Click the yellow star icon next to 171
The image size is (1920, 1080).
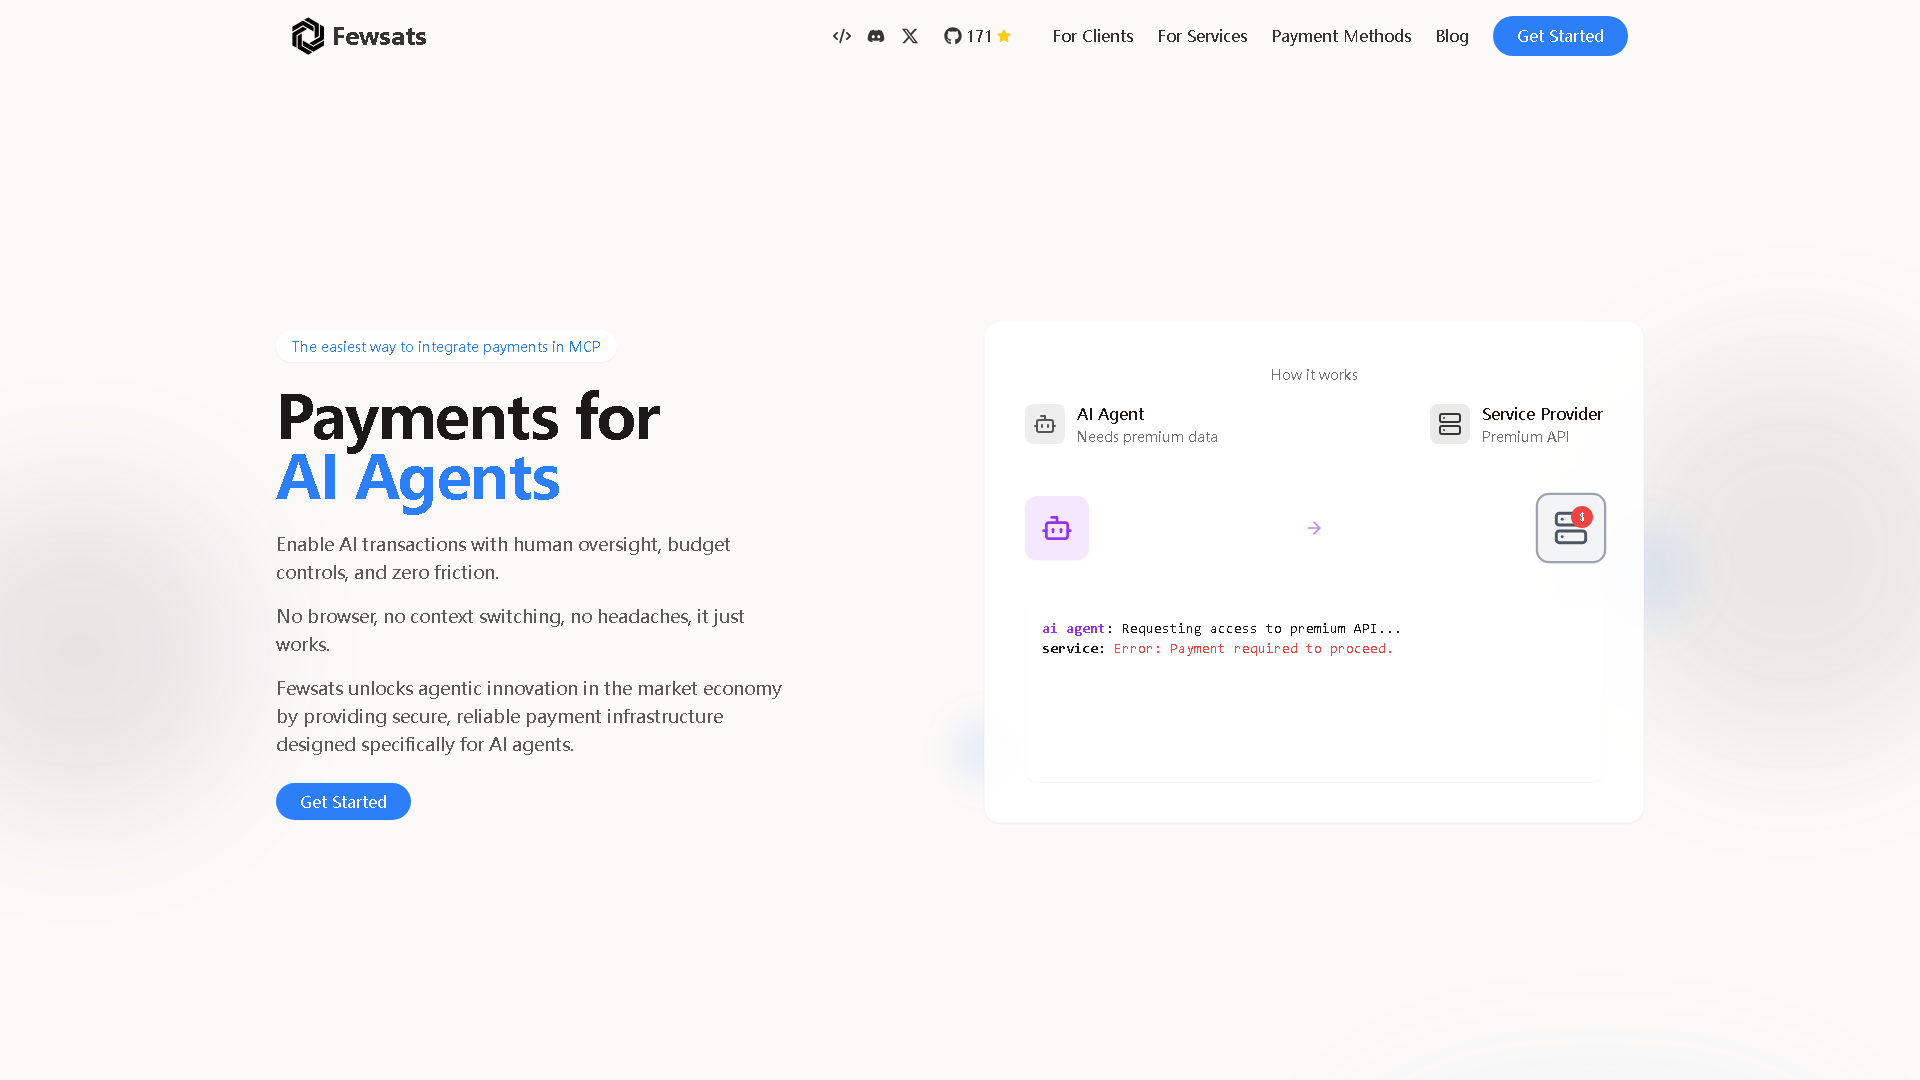1003,36
